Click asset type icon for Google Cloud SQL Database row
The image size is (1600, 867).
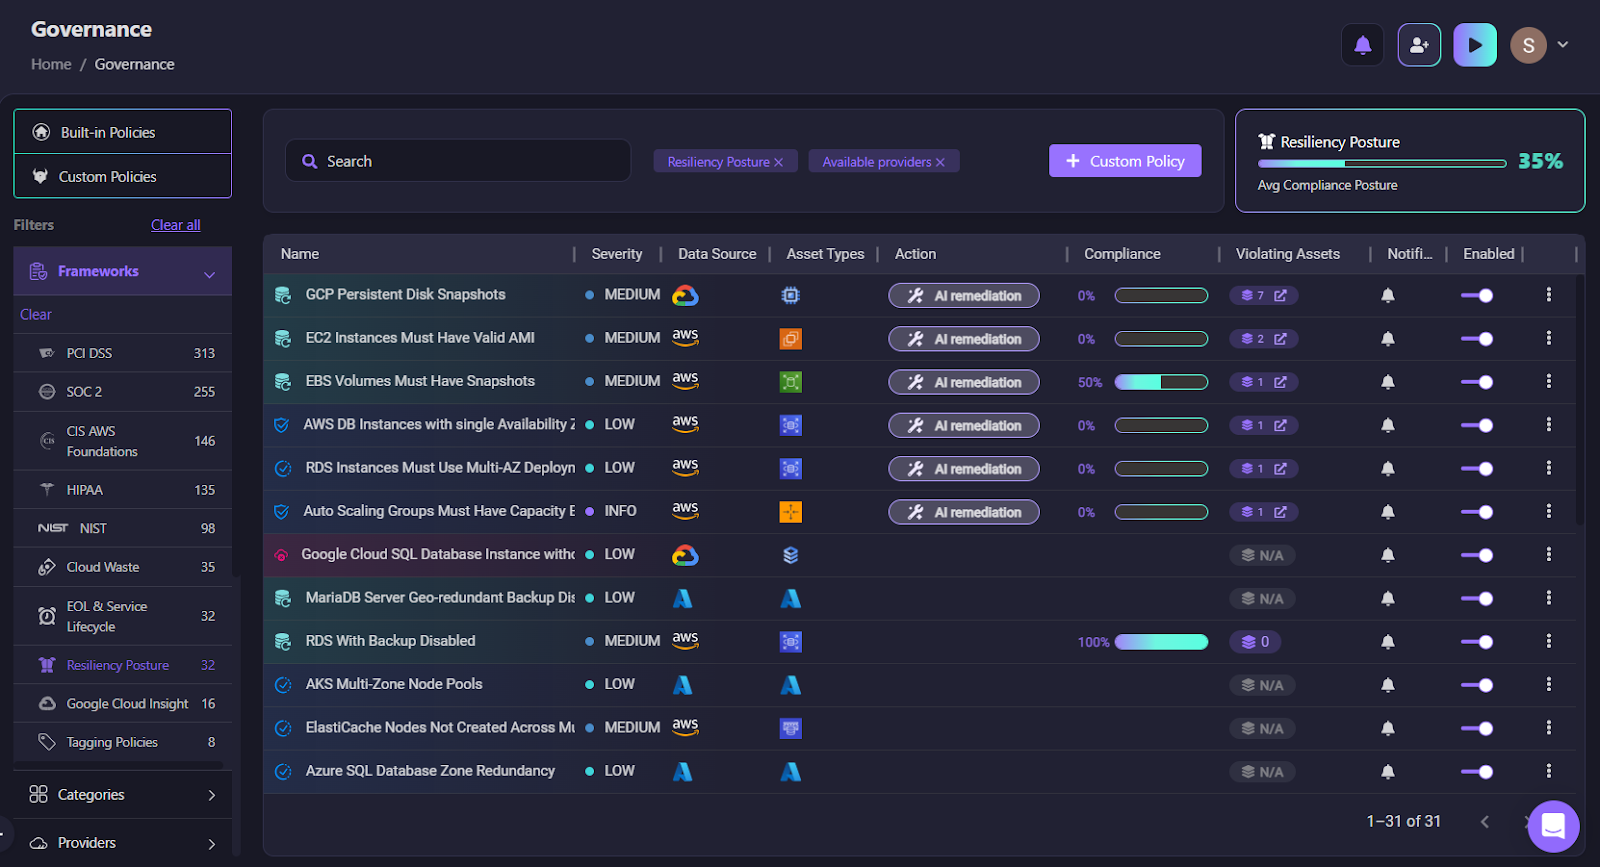[x=790, y=555]
